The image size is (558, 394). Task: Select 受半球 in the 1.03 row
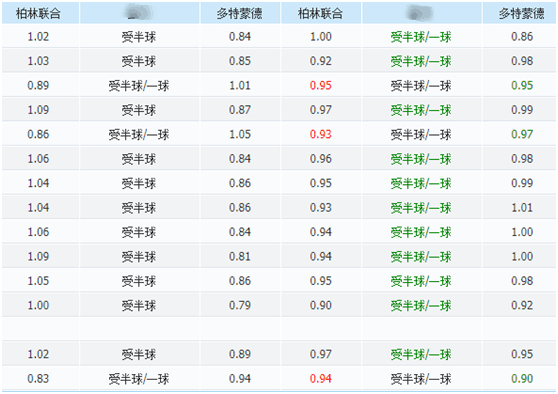click(139, 61)
